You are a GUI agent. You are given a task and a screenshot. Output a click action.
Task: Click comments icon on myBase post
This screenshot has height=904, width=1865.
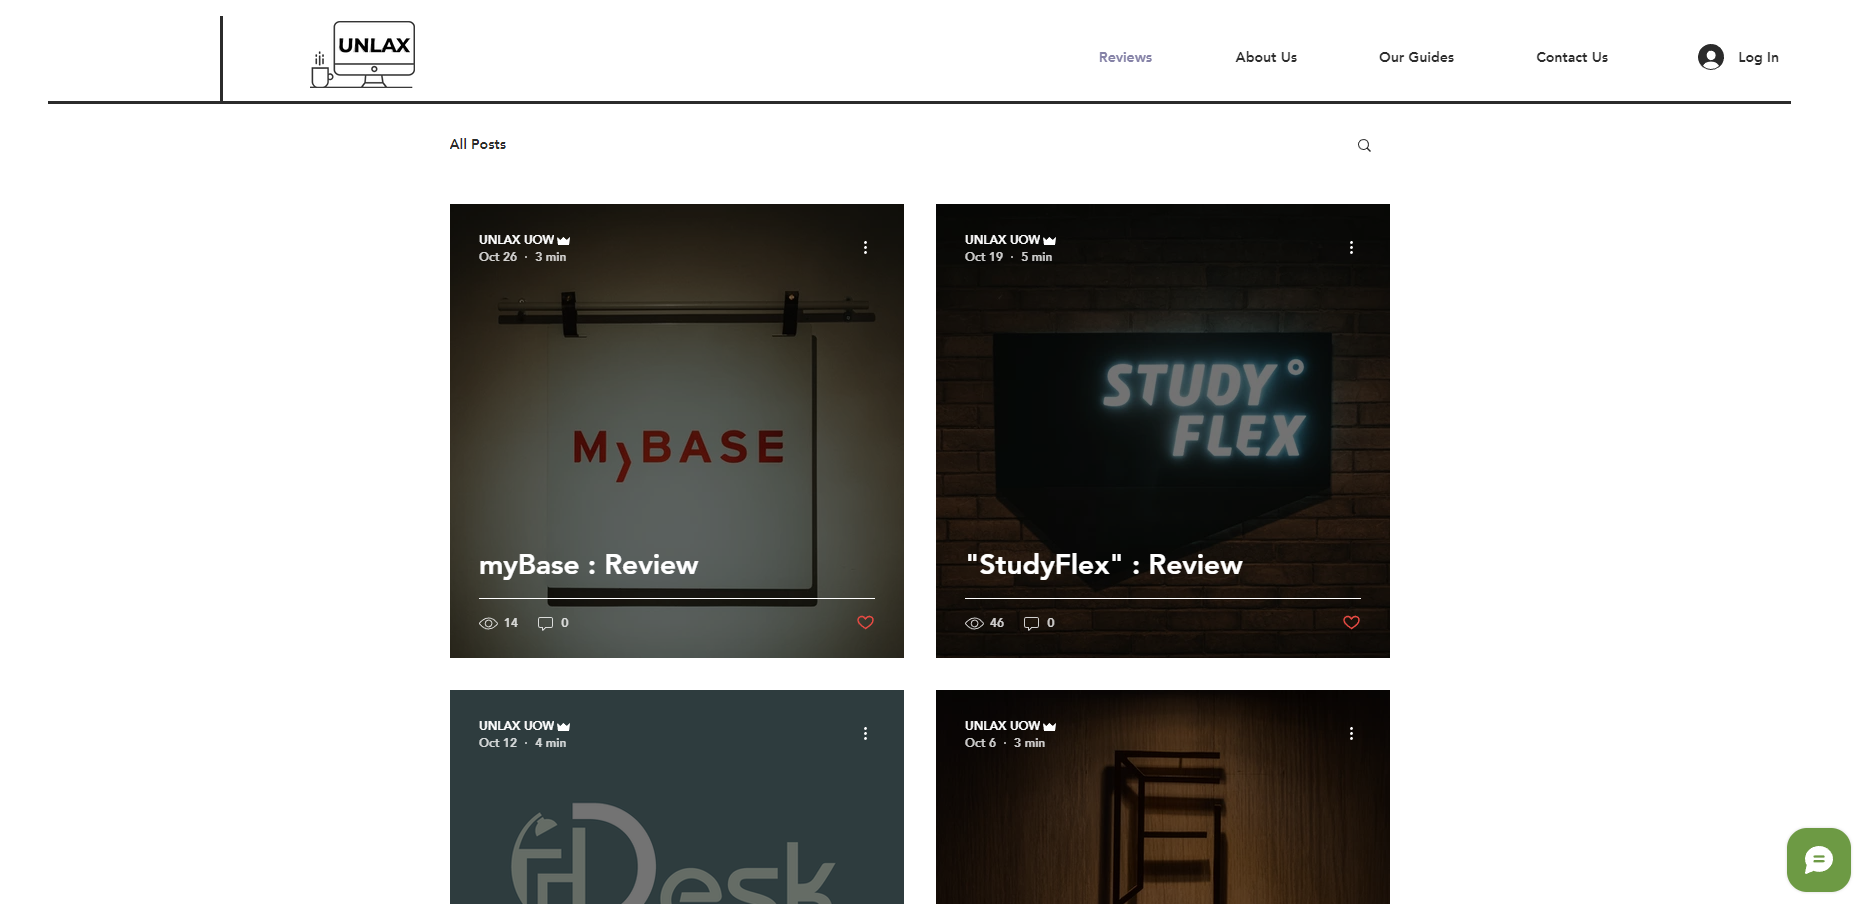coord(545,623)
